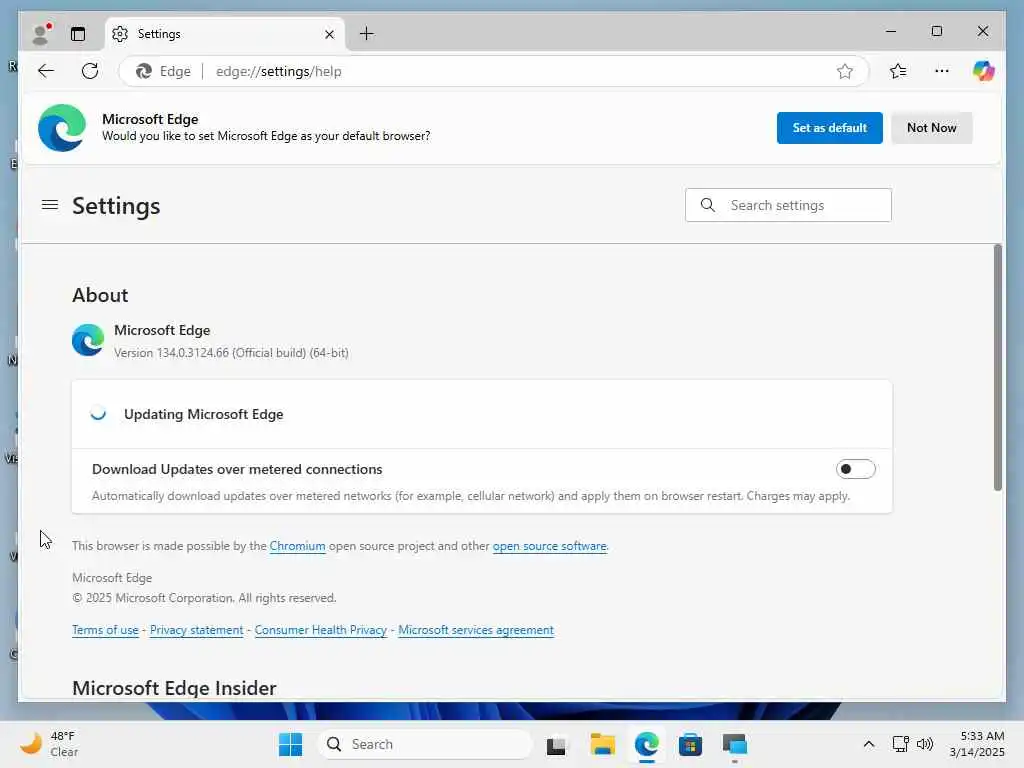Open the Favorites list icon
Viewport: 1024px width, 768px height.
click(x=898, y=71)
